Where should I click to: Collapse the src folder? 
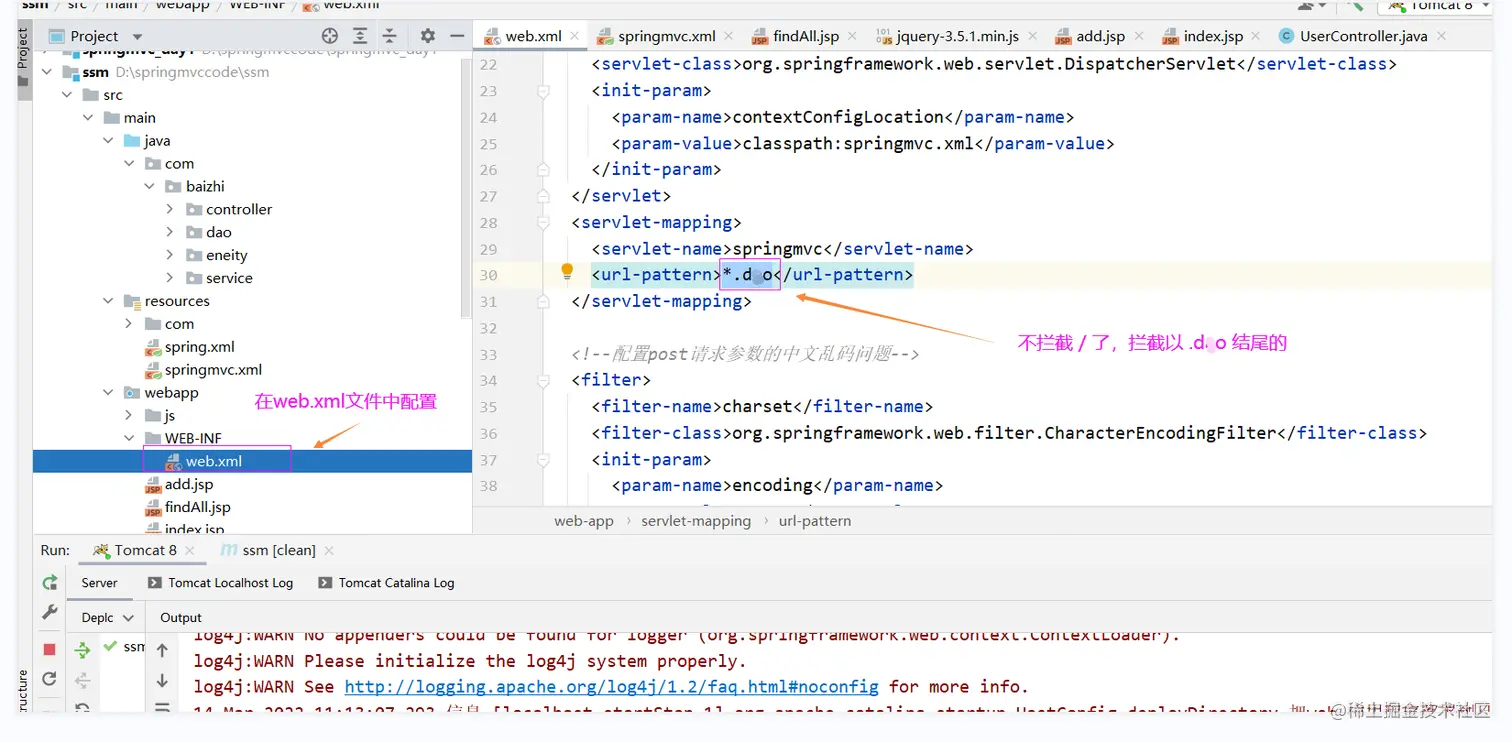click(67, 95)
